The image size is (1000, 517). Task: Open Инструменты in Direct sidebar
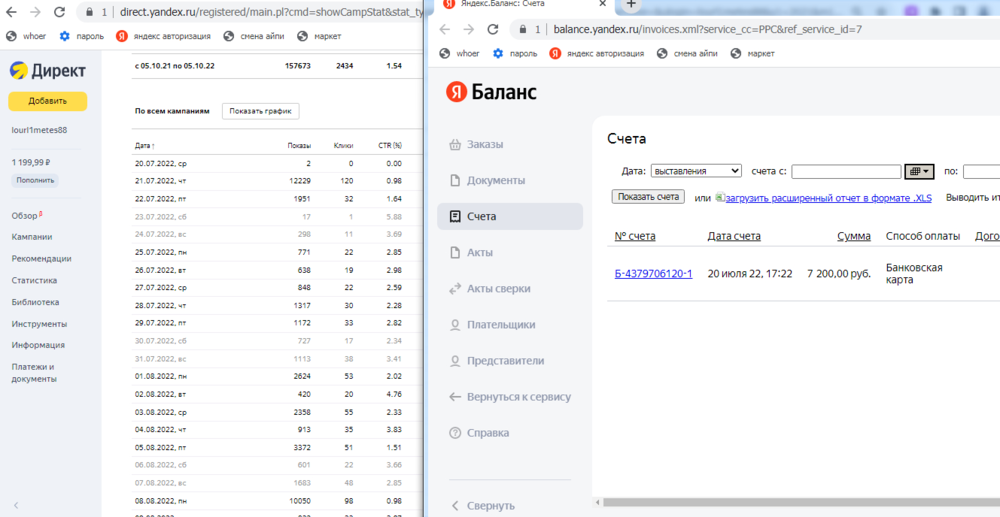click(39, 324)
